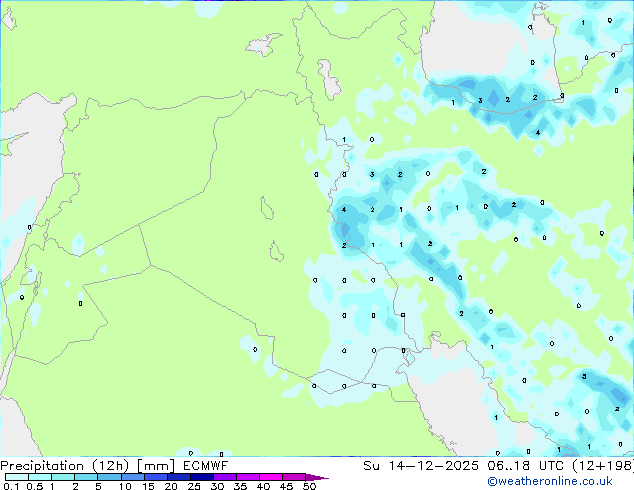
Task: Click the '[mm]' unit label
Action: 156,466
